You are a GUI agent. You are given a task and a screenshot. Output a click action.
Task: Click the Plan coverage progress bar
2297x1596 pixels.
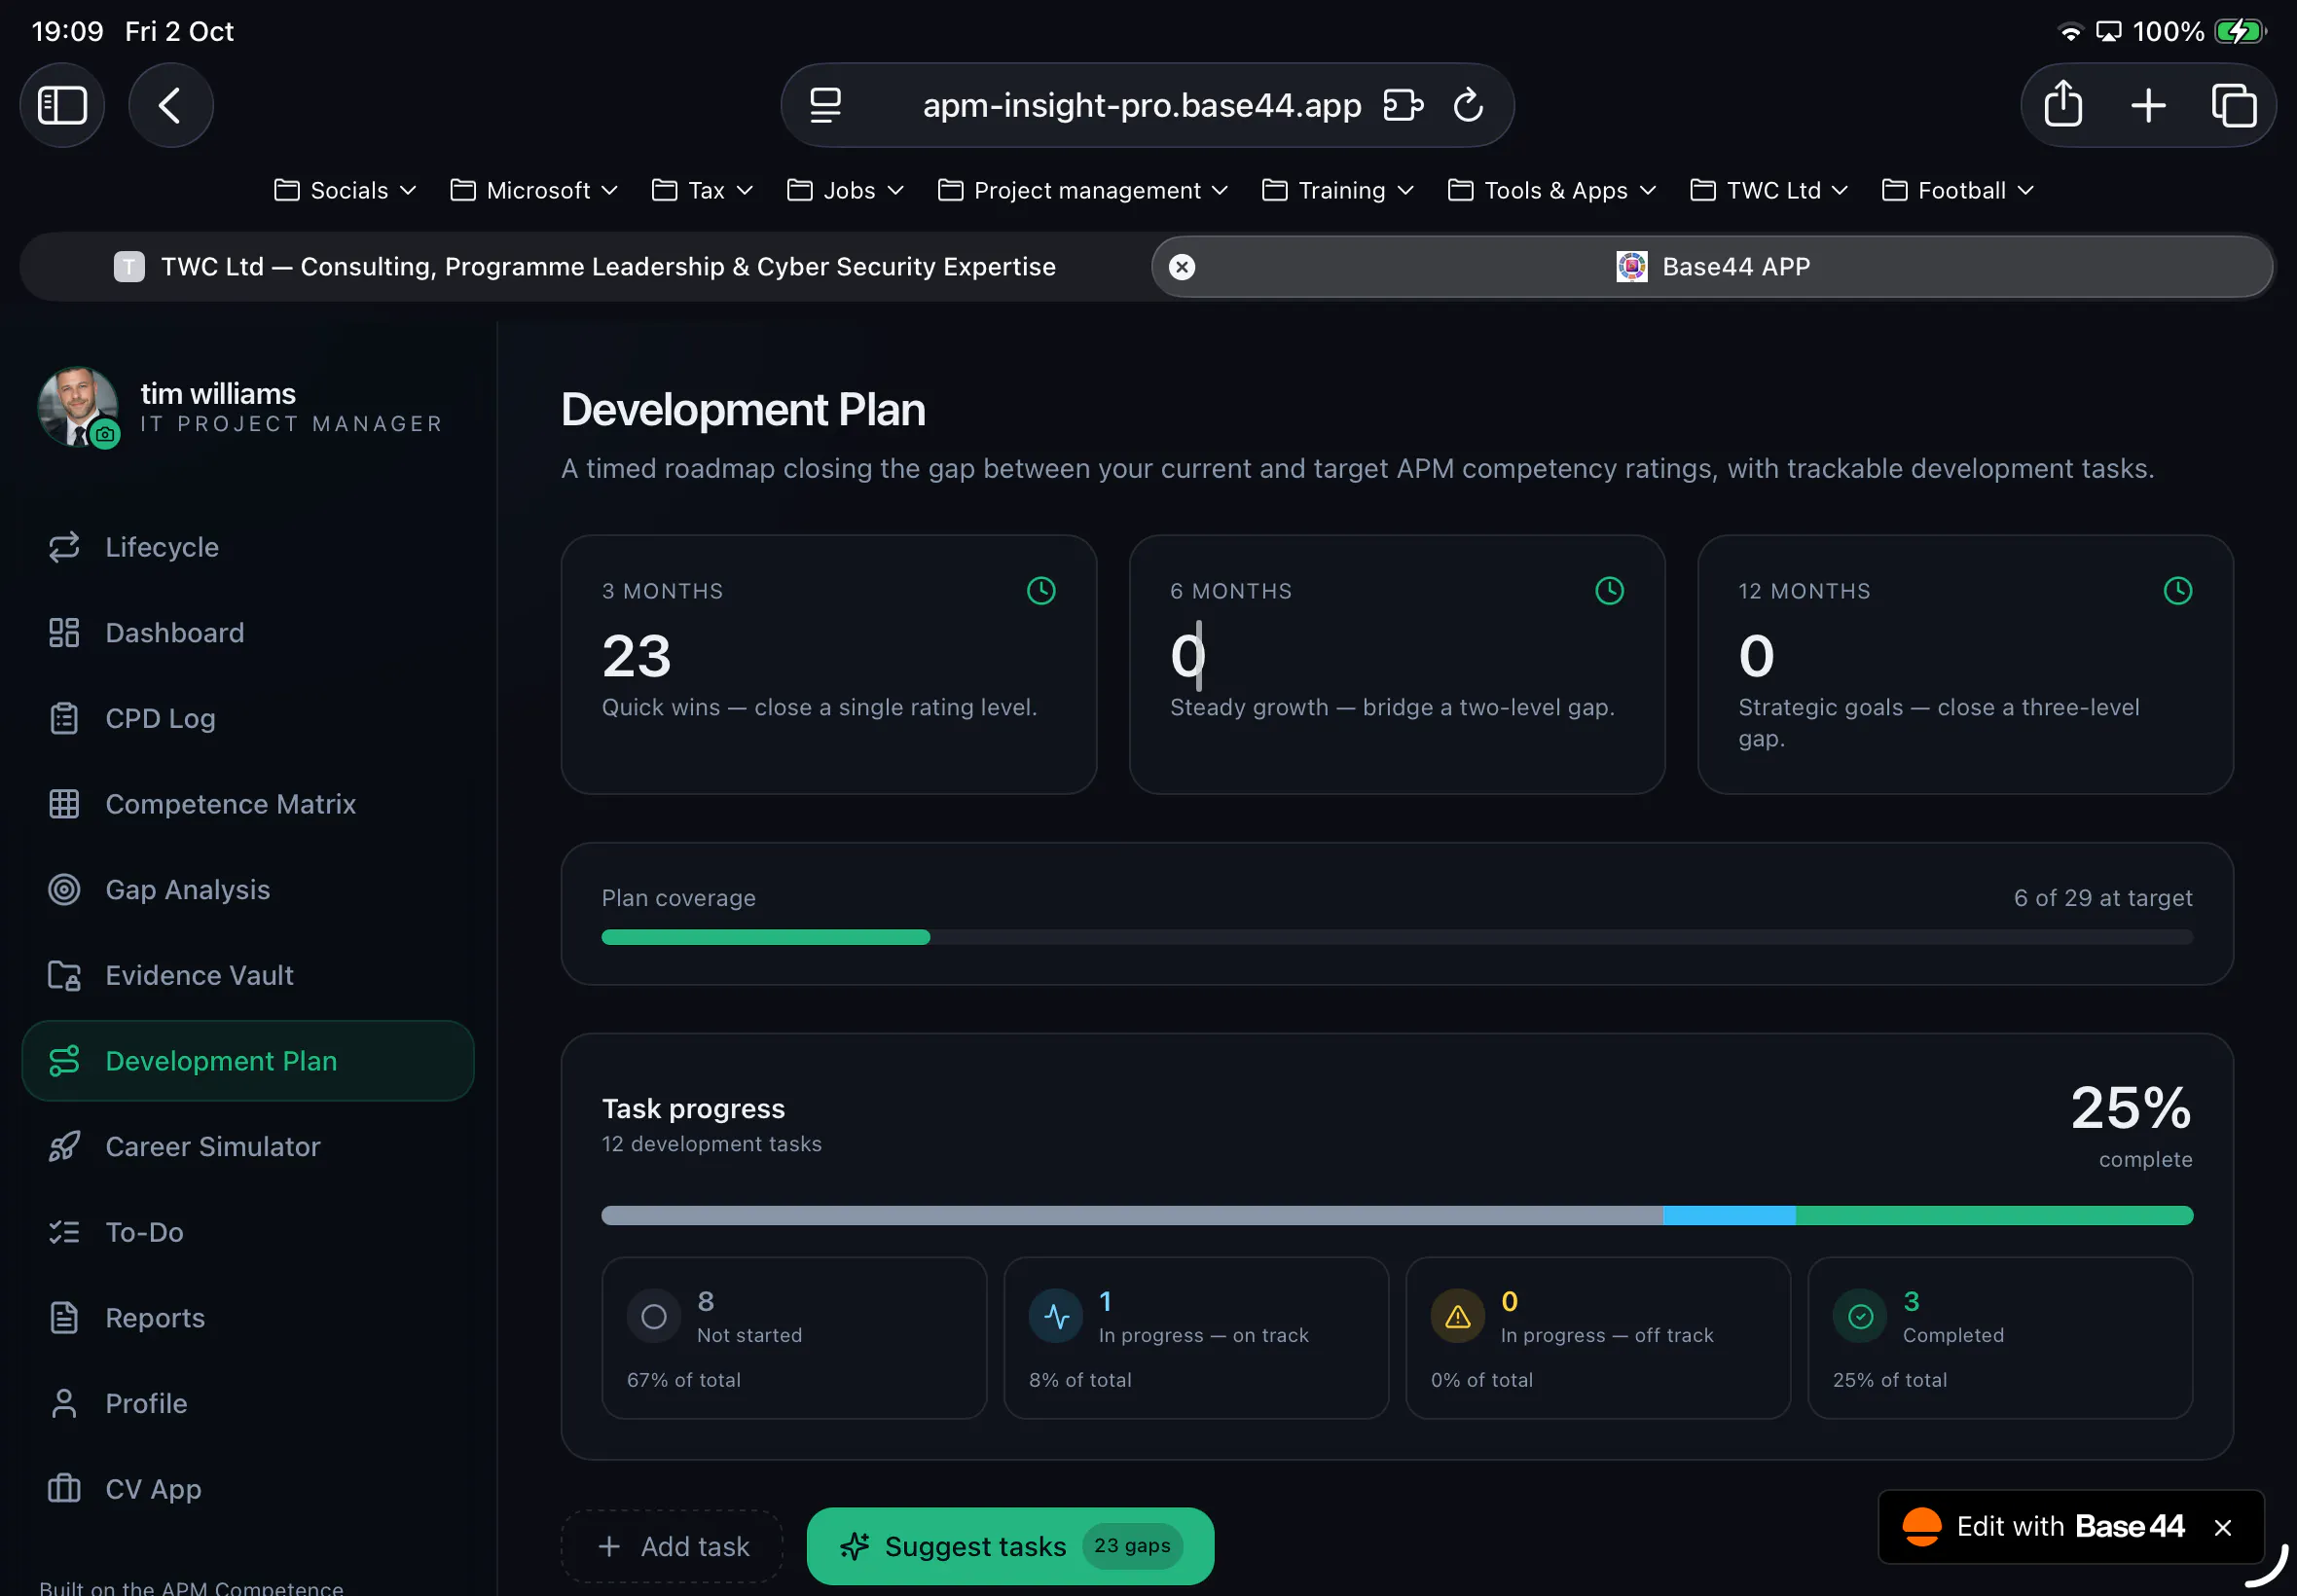click(x=1397, y=937)
